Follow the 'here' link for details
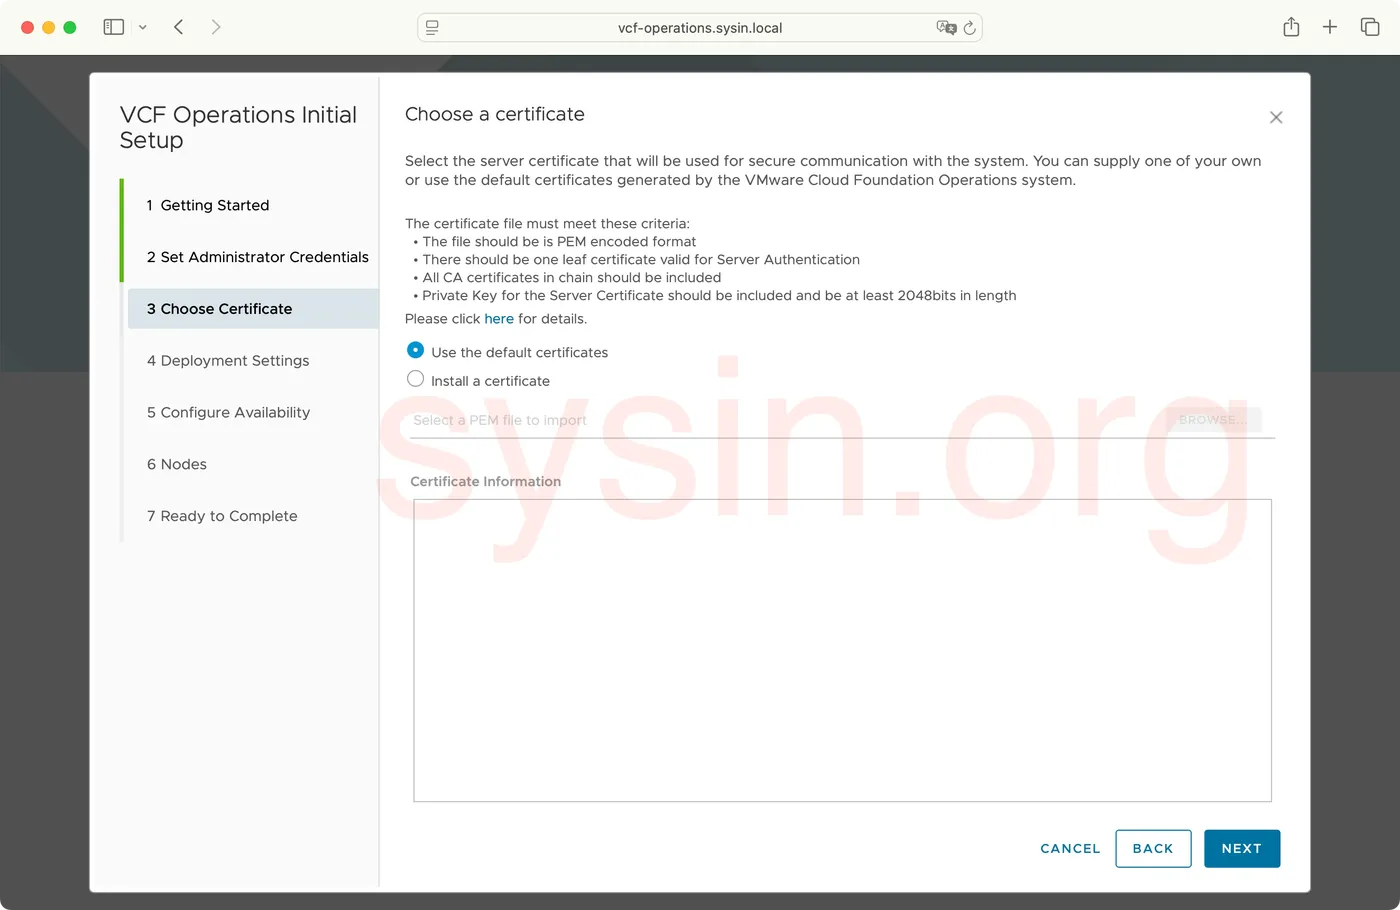This screenshot has height=910, width=1400. click(x=499, y=319)
